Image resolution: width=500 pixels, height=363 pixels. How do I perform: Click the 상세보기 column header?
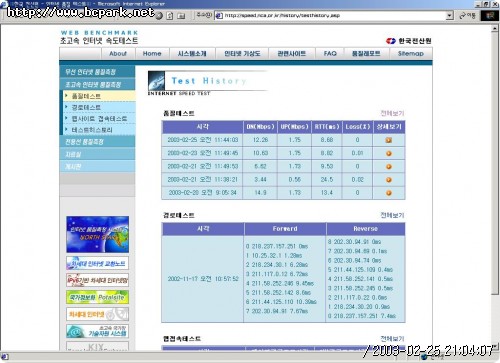click(389, 127)
